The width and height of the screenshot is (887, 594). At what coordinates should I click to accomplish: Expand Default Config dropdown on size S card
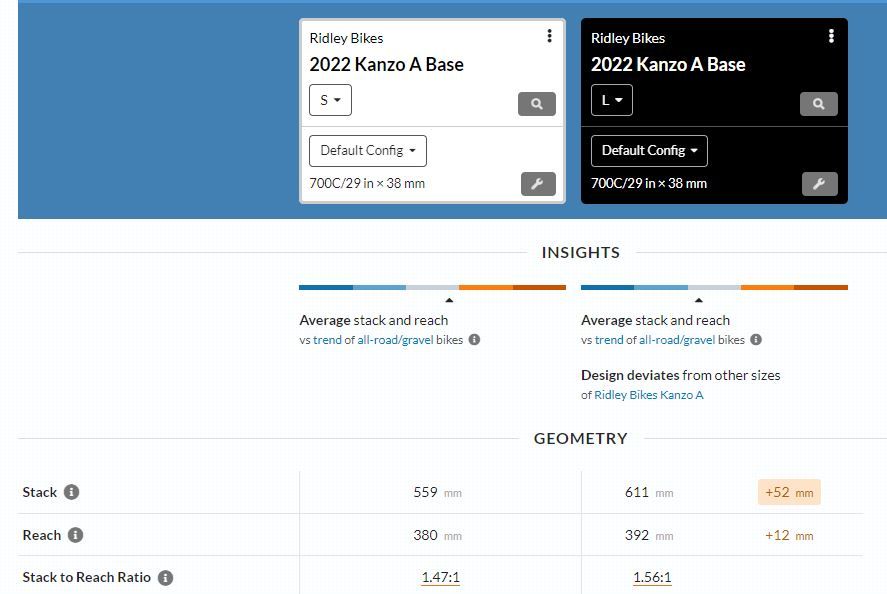click(x=367, y=151)
